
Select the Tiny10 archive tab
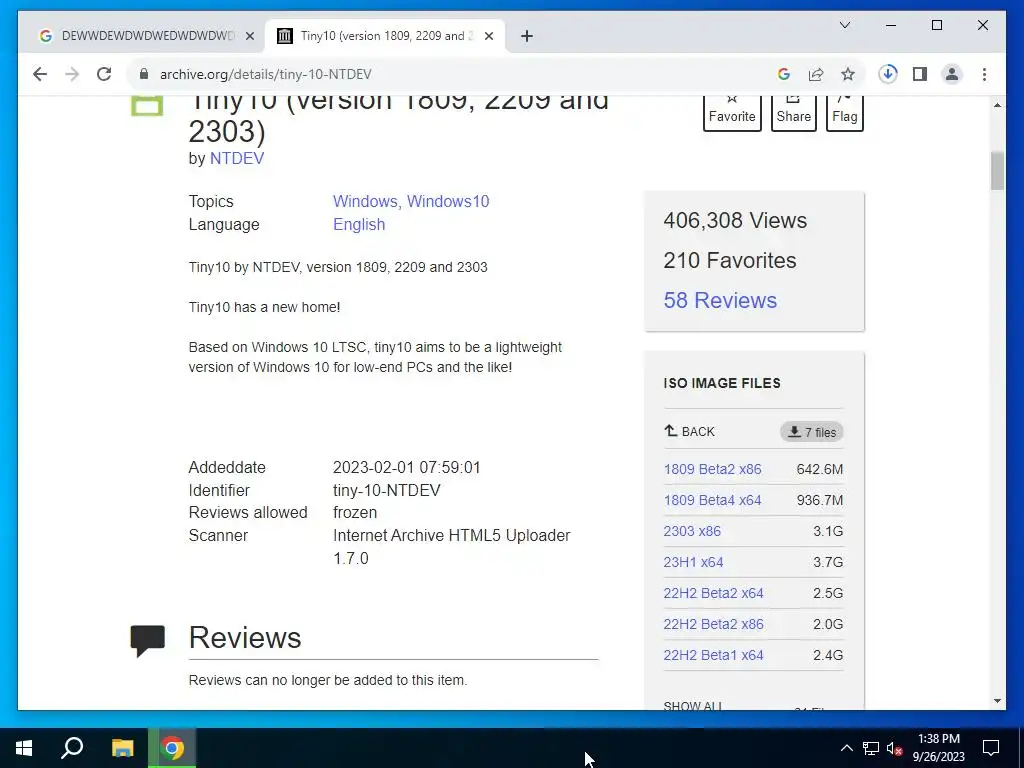(x=385, y=36)
